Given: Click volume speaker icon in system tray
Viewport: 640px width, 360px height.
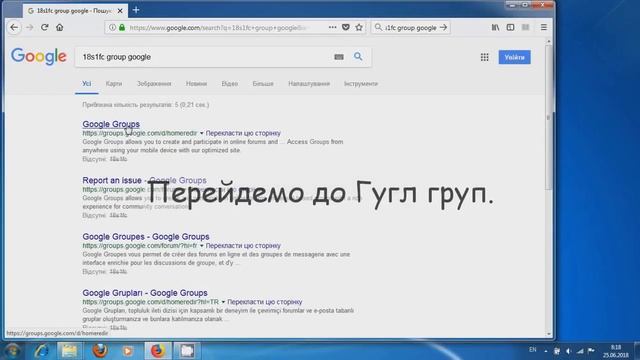Looking at the screenshot, I should 568,351.
